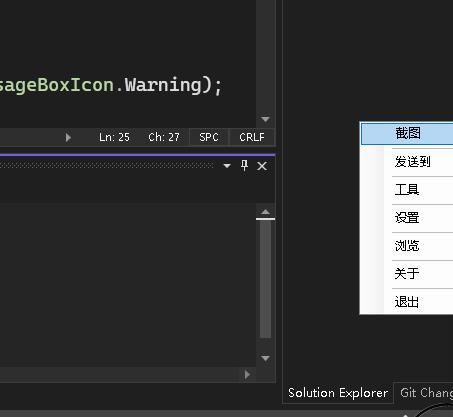Open 设置 from the context menu

click(407, 218)
